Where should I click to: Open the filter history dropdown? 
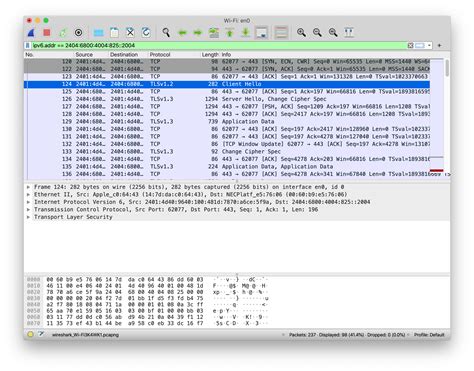429,45
